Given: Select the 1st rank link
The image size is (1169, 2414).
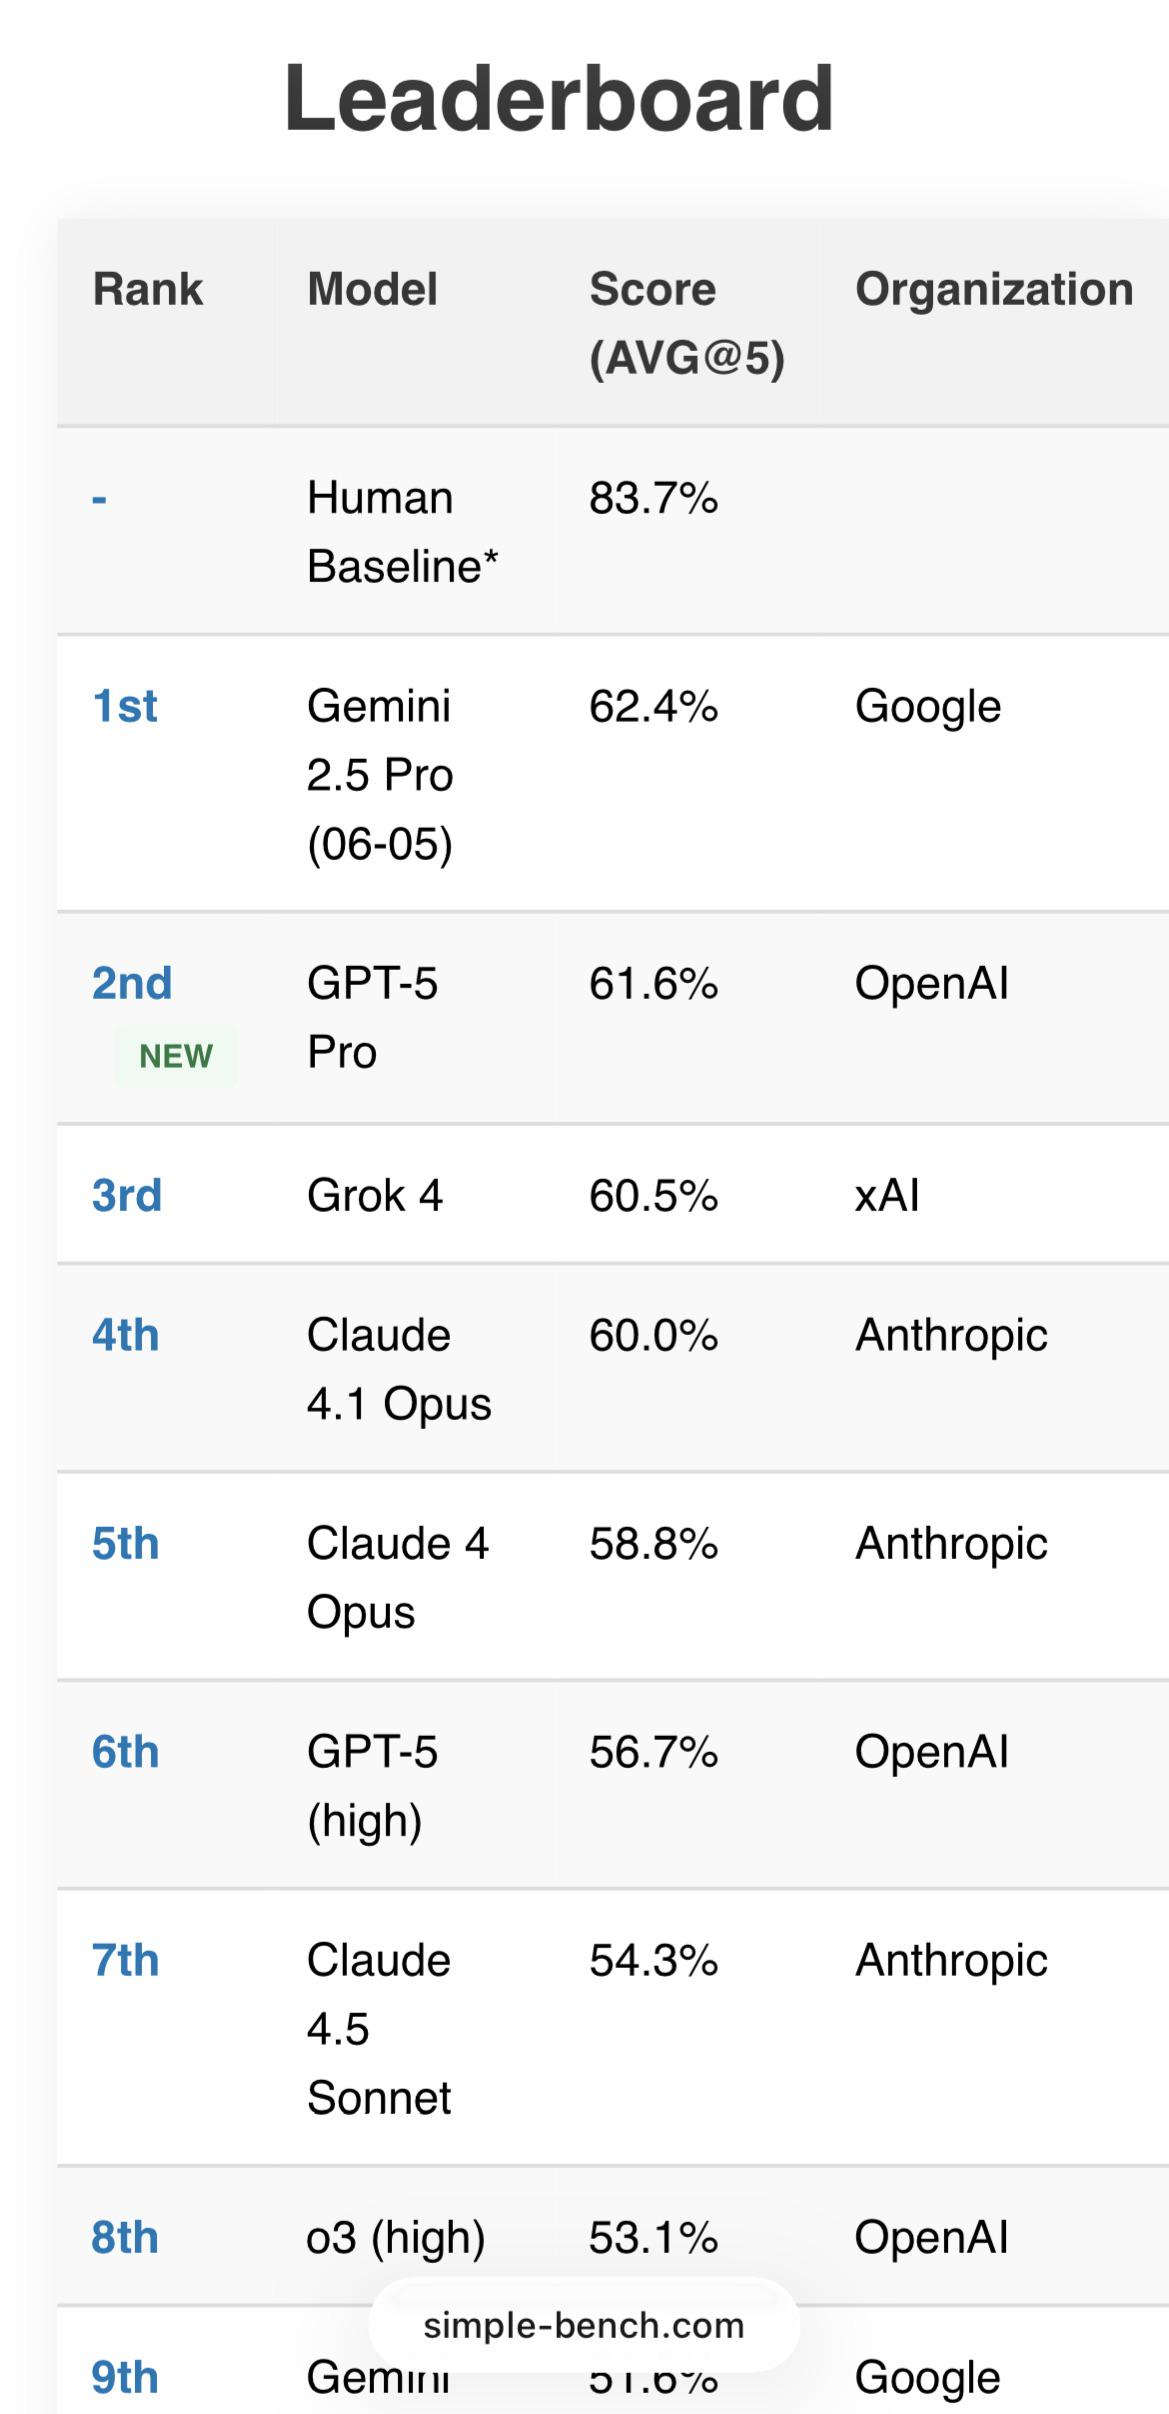Looking at the screenshot, I should [x=125, y=706].
